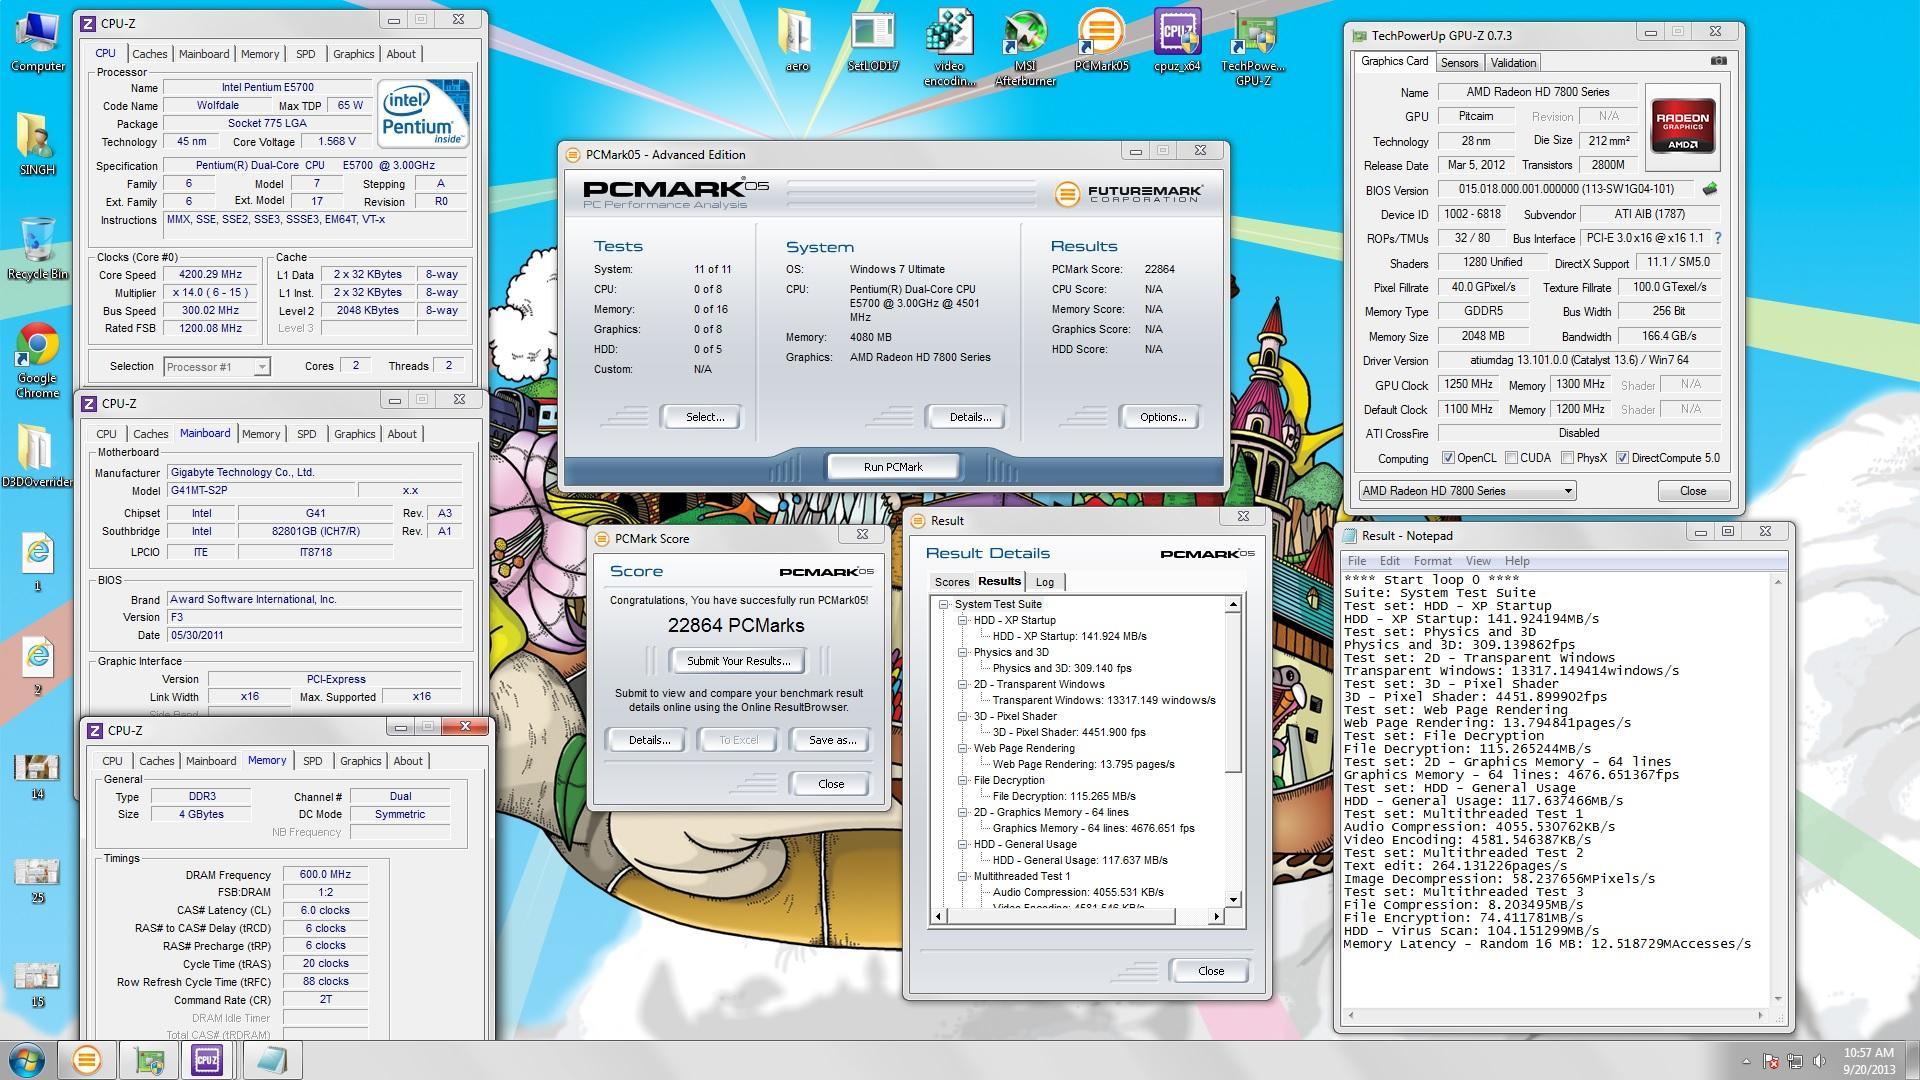The width and height of the screenshot is (1920, 1080).
Task: Click the Notepad vertical scrollbar
Action: click(x=1778, y=790)
